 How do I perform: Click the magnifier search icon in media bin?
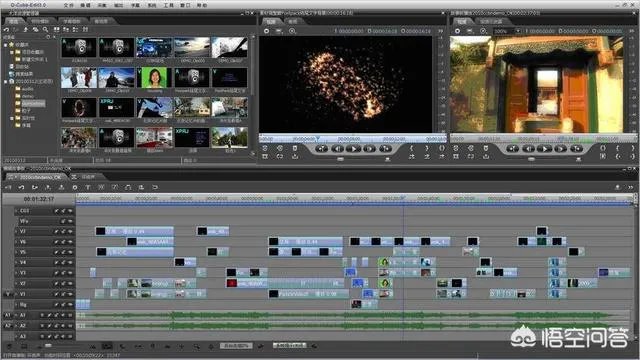[45, 30]
